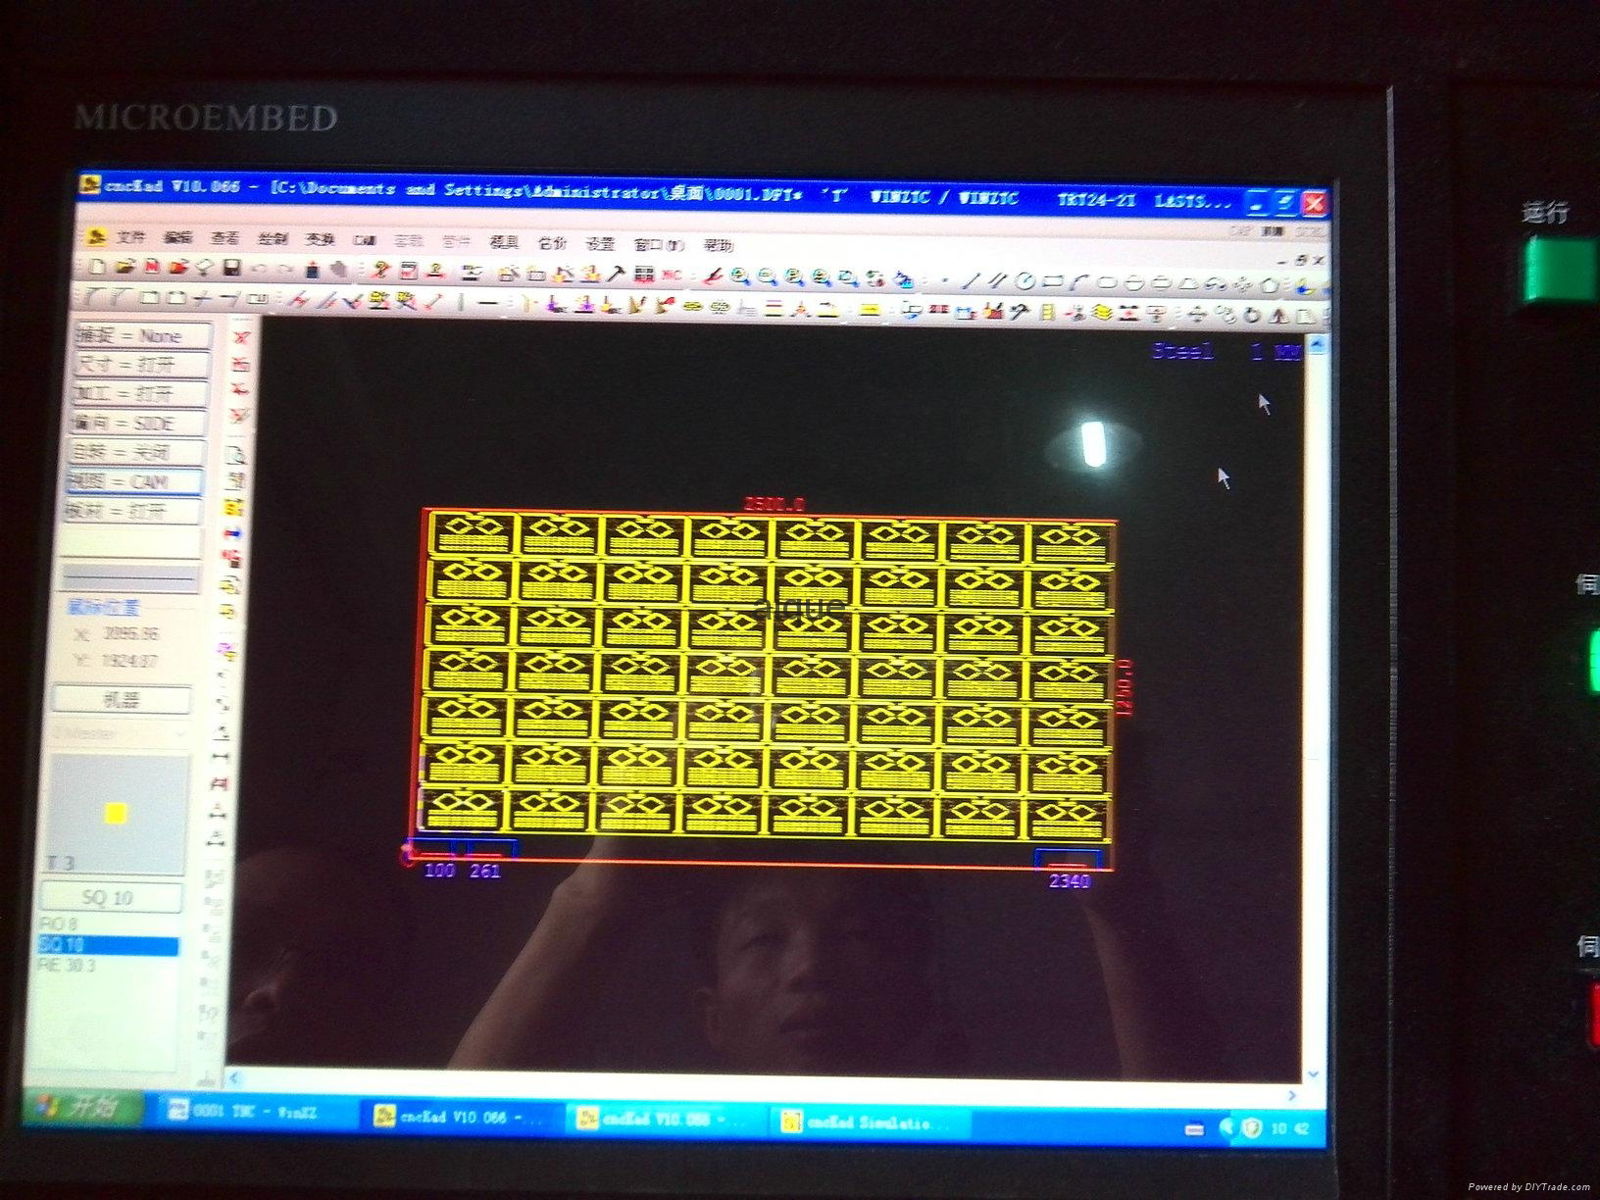Click the clamp labeled 2340
Viewport: 1600px width, 1200px height.
pyautogui.click(x=1068, y=860)
